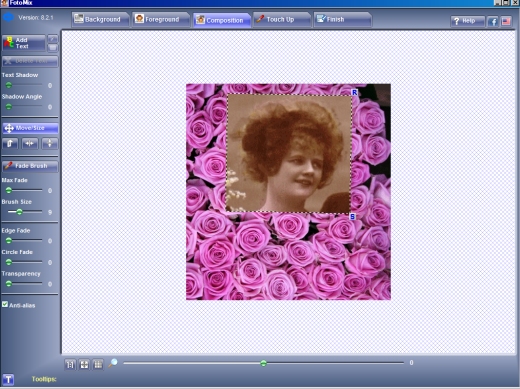Click the 1:1 actual size icon
This screenshot has height=389, width=520.
pos(70,365)
